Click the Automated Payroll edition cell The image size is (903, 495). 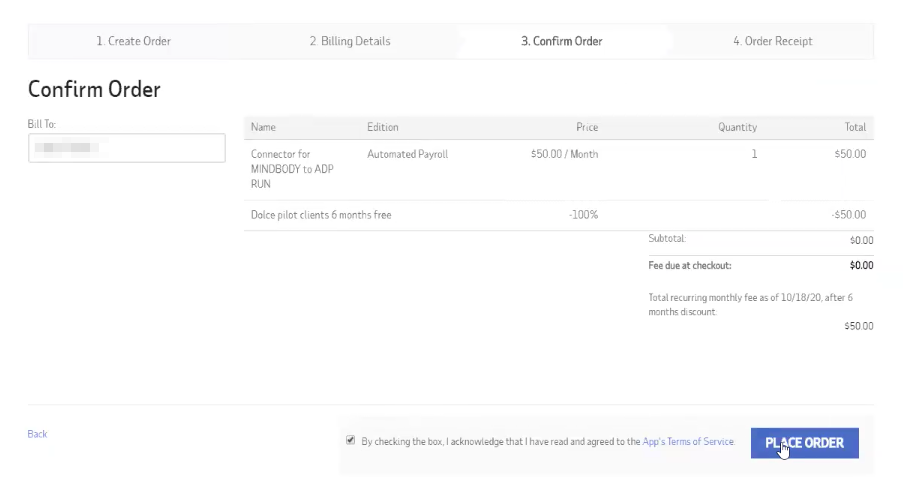407,154
